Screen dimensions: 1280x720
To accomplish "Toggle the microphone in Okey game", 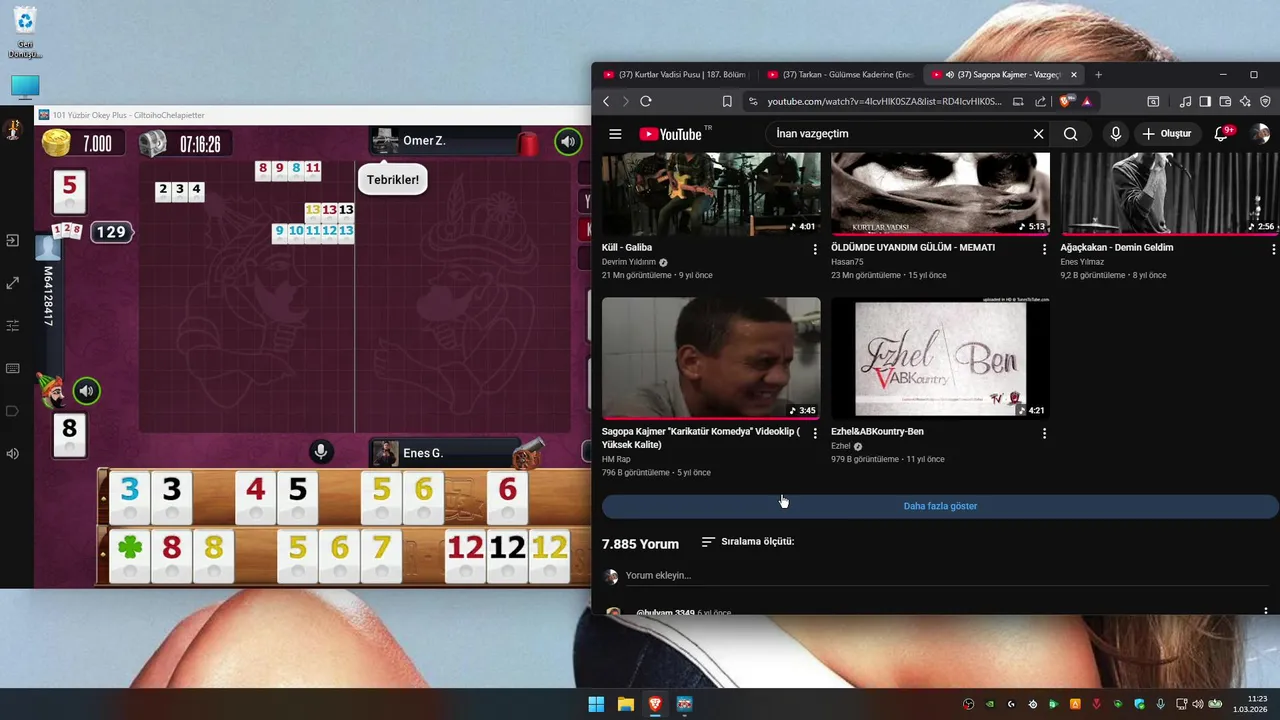I will coord(321,452).
